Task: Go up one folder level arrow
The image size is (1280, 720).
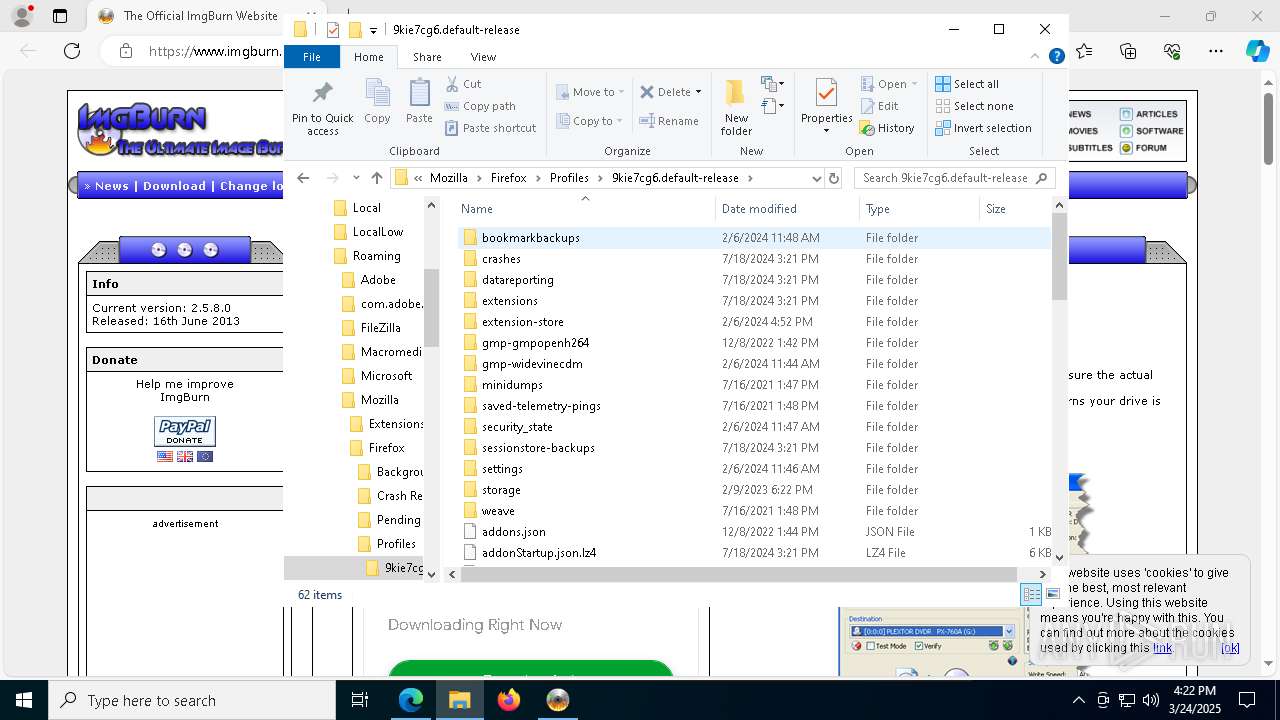Action: (376, 178)
